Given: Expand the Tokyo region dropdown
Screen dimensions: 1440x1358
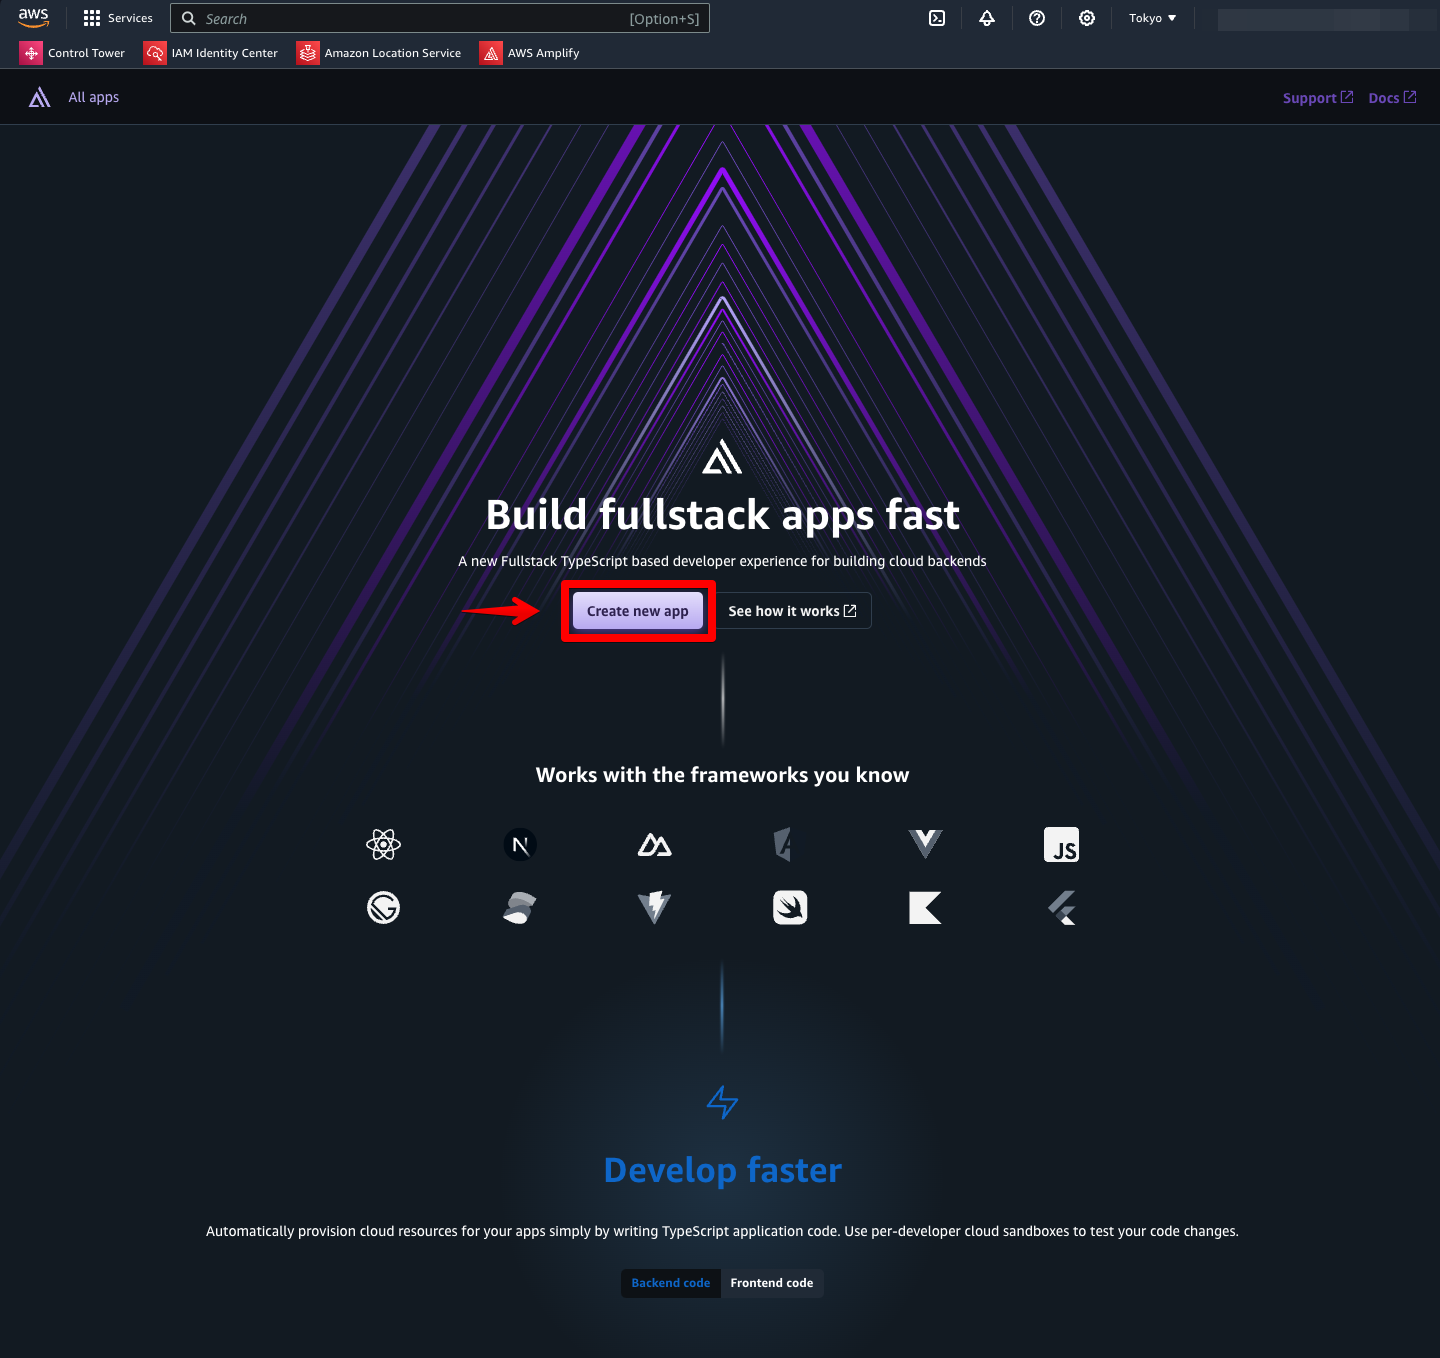Looking at the screenshot, I should 1152,18.
